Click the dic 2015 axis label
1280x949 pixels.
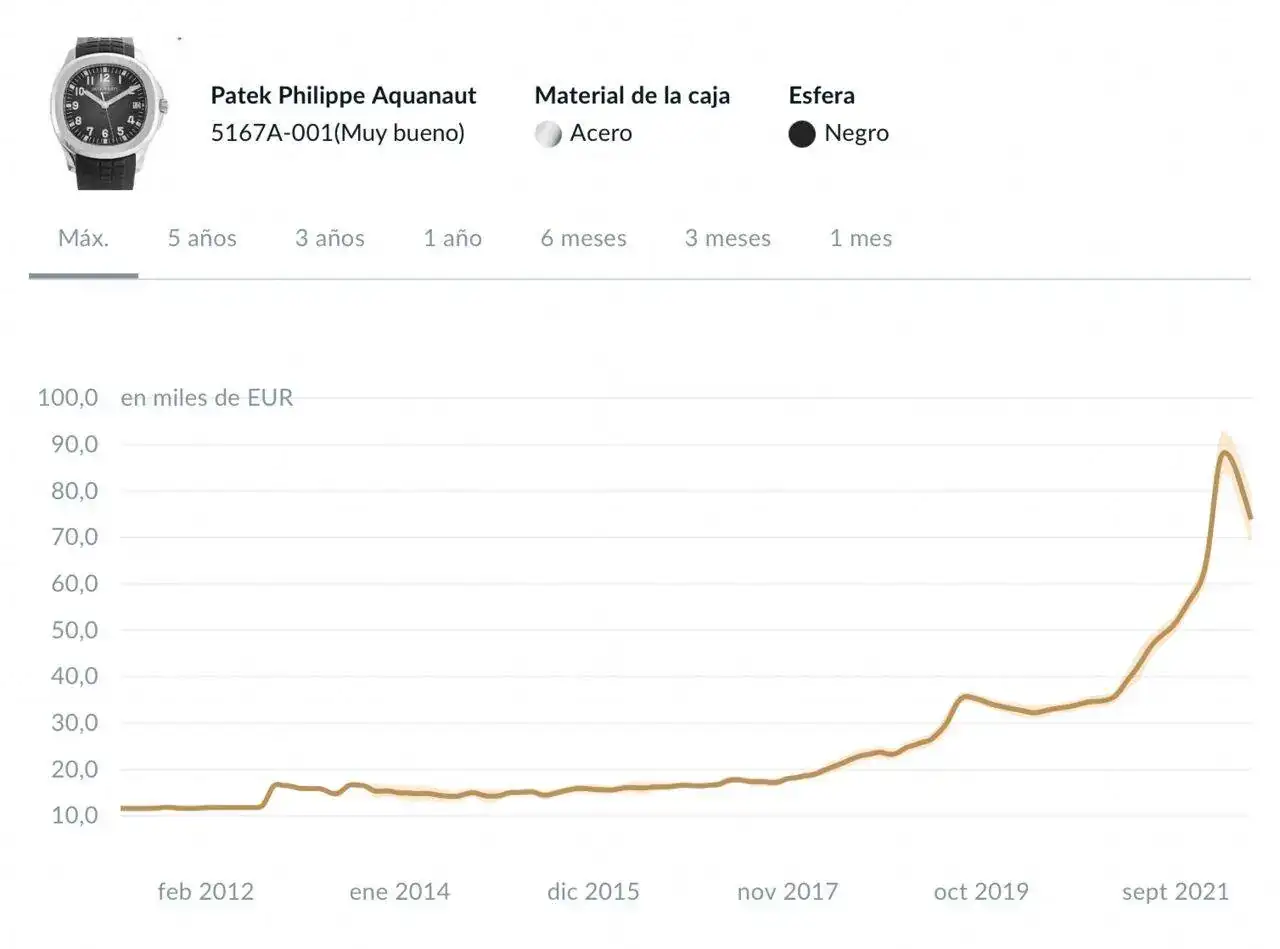pyautogui.click(x=593, y=892)
